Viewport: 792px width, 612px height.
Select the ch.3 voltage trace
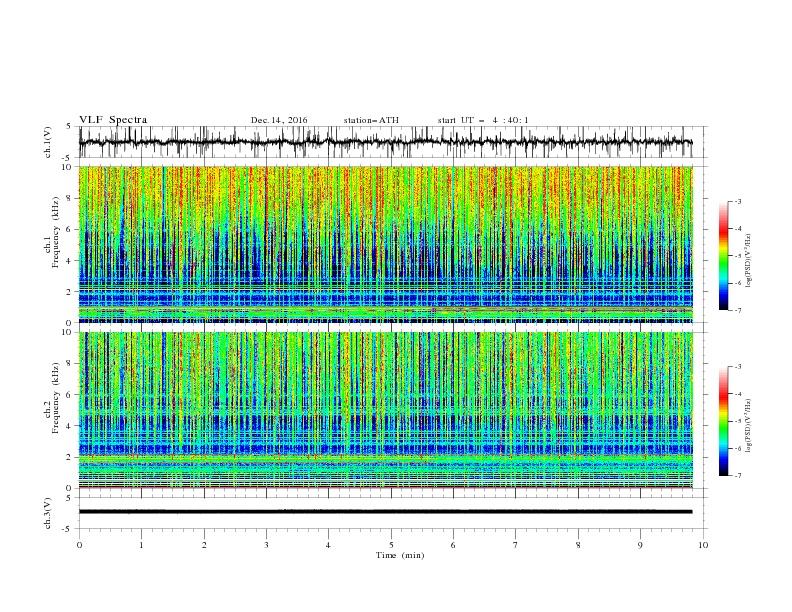(x=386, y=512)
